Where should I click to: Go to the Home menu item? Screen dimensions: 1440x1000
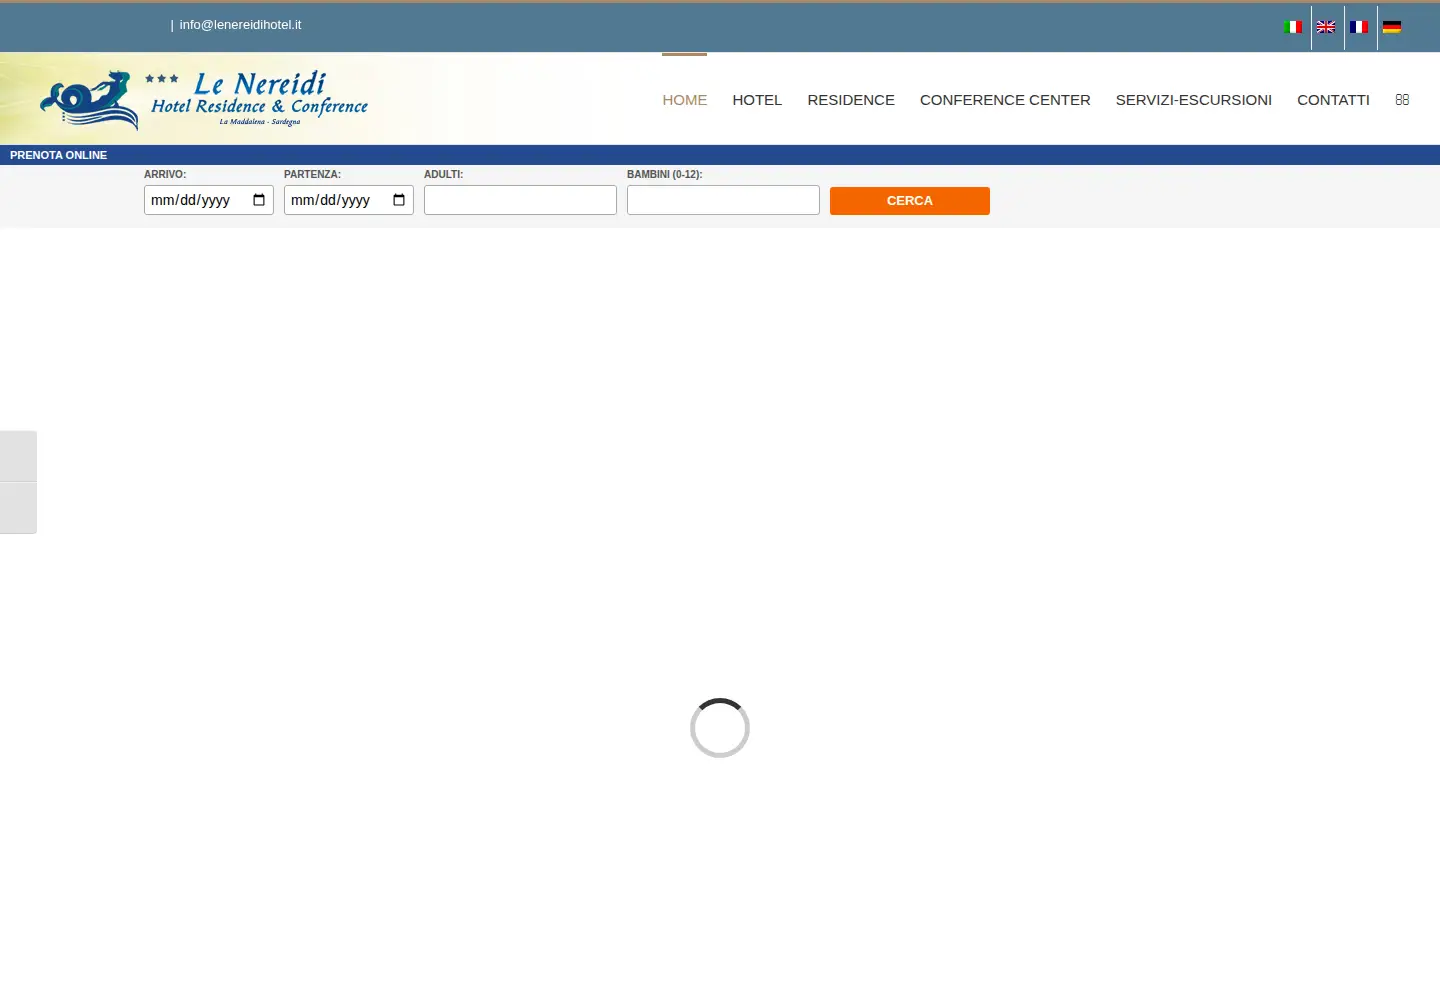[685, 100]
